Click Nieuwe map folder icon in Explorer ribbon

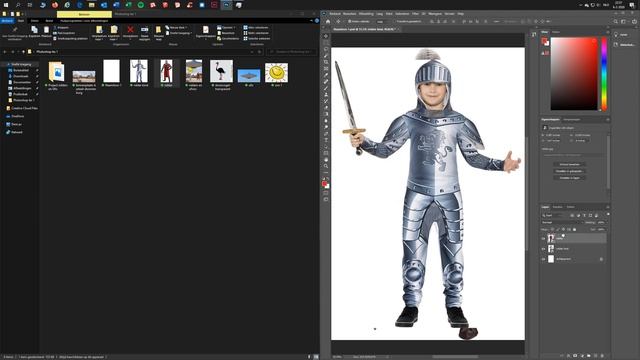click(x=158, y=30)
